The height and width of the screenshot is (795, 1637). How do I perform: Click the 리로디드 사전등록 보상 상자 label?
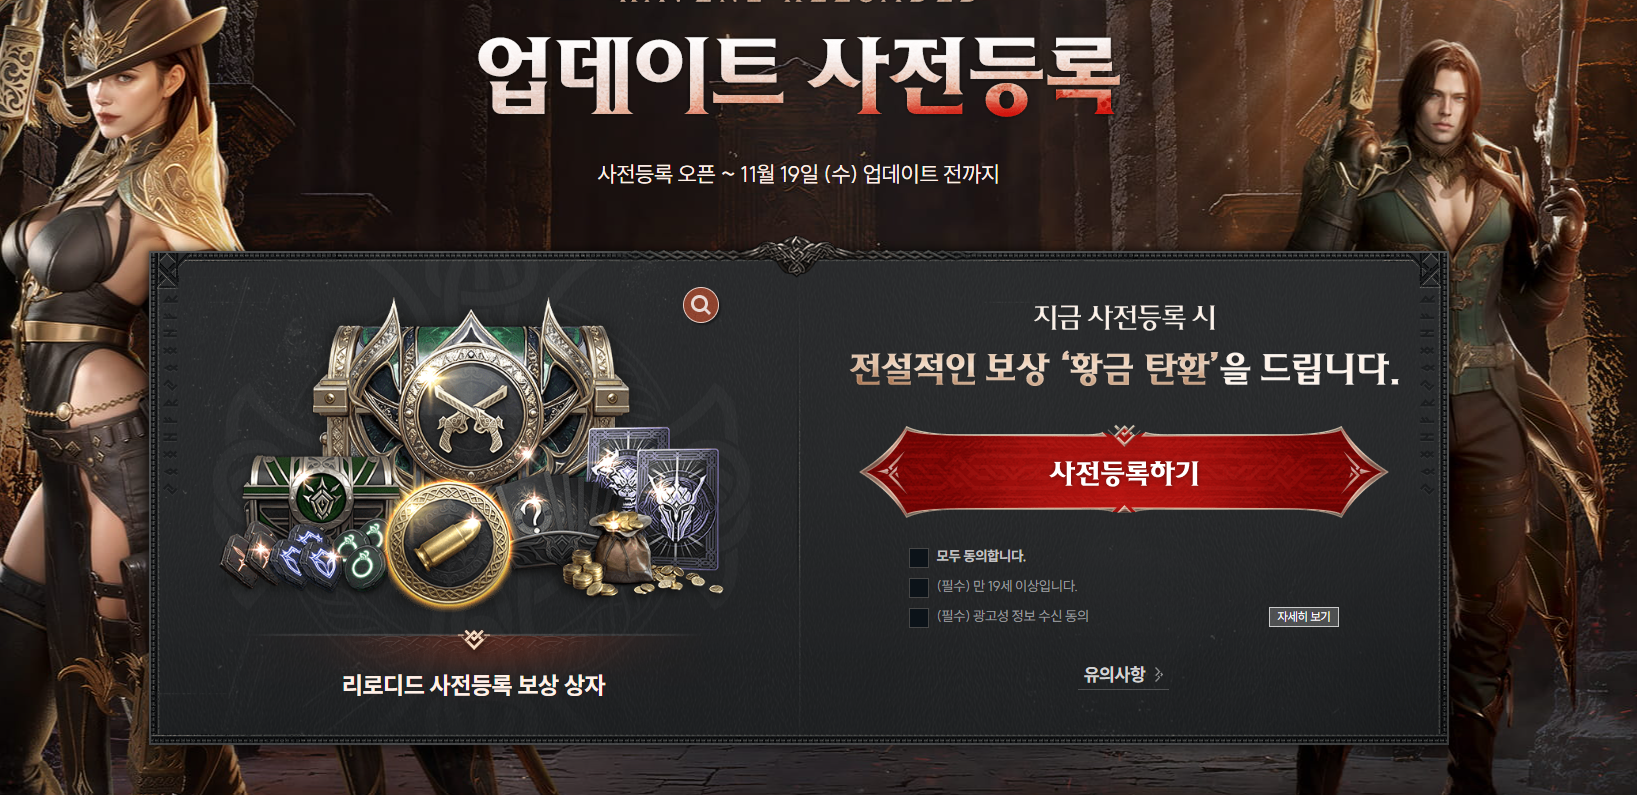pos(474,685)
